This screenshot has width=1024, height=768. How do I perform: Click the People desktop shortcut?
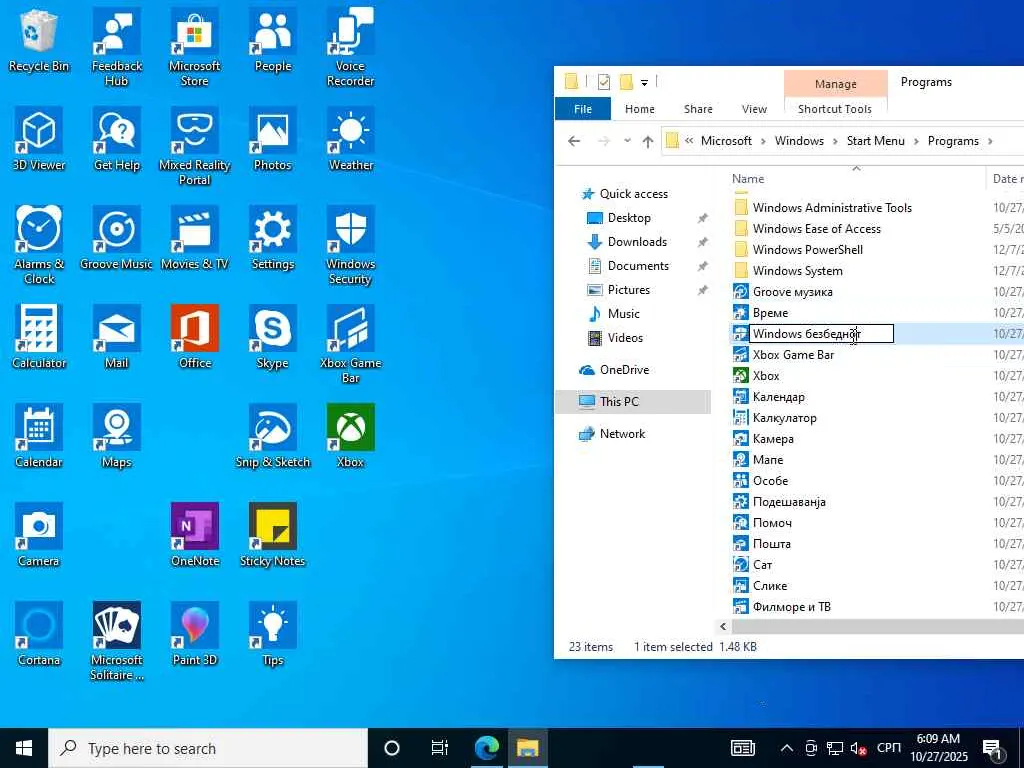(x=273, y=40)
